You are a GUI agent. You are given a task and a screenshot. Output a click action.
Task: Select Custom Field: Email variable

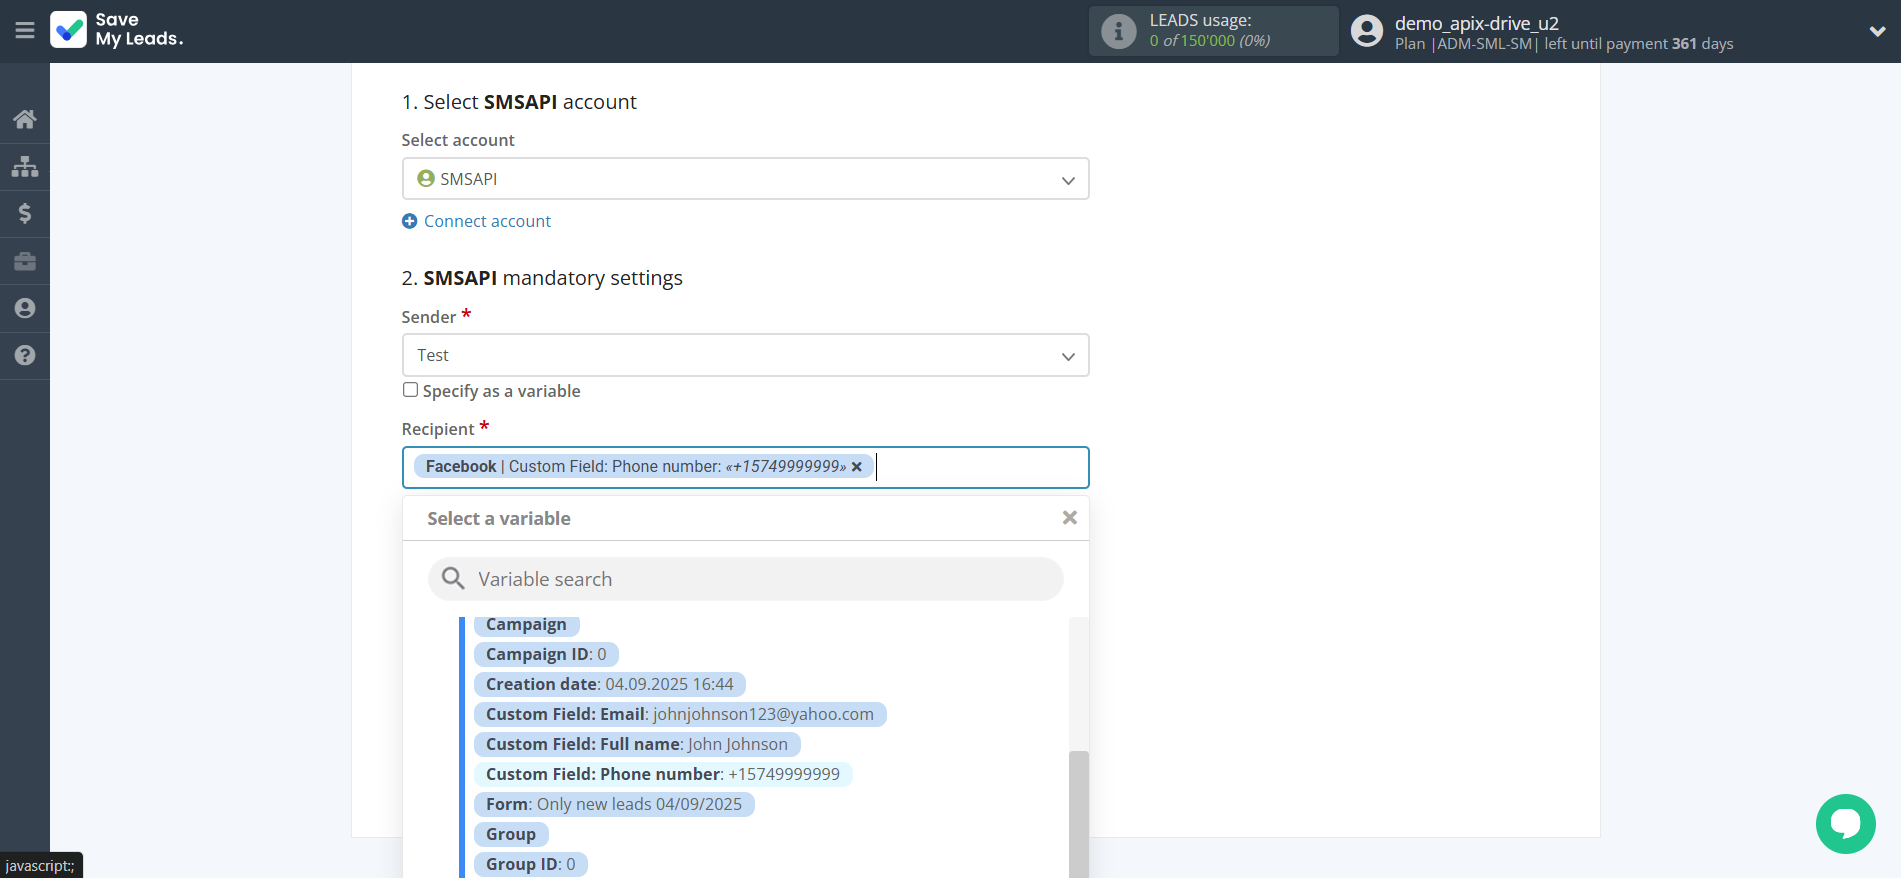click(x=679, y=714)
